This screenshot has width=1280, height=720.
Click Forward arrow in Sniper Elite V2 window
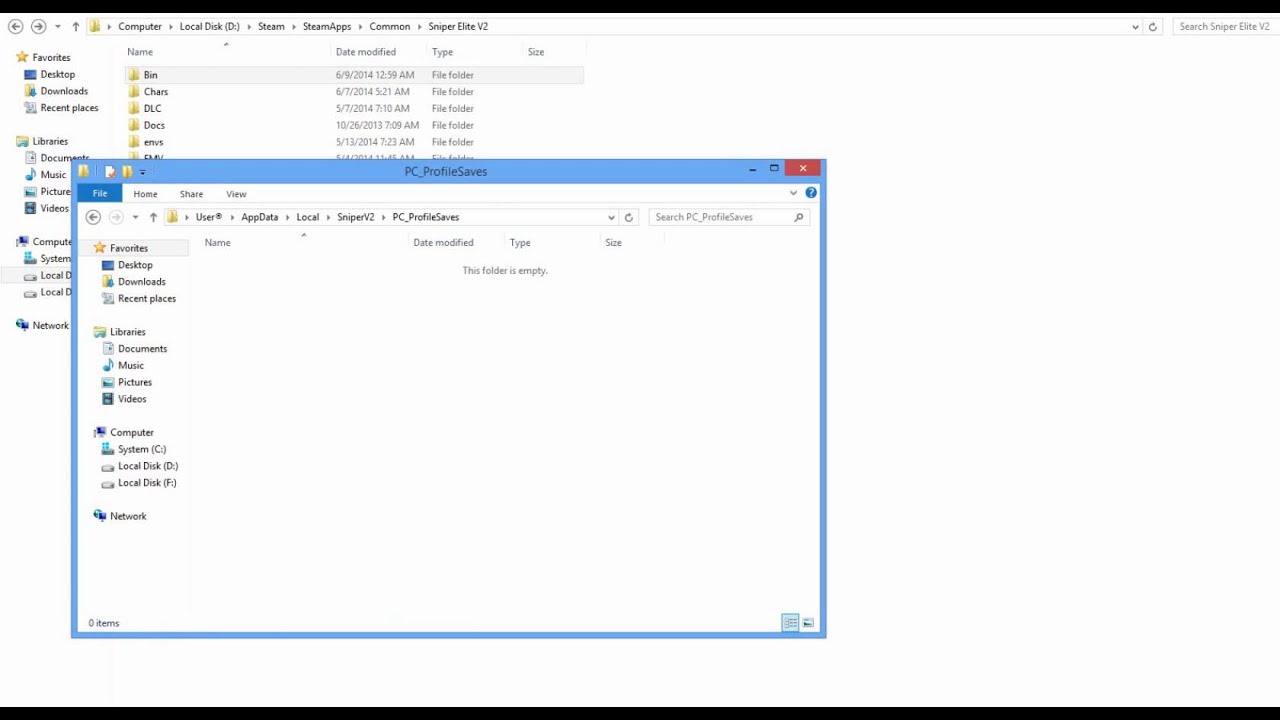pyautogui.click(x=38, y=27)
